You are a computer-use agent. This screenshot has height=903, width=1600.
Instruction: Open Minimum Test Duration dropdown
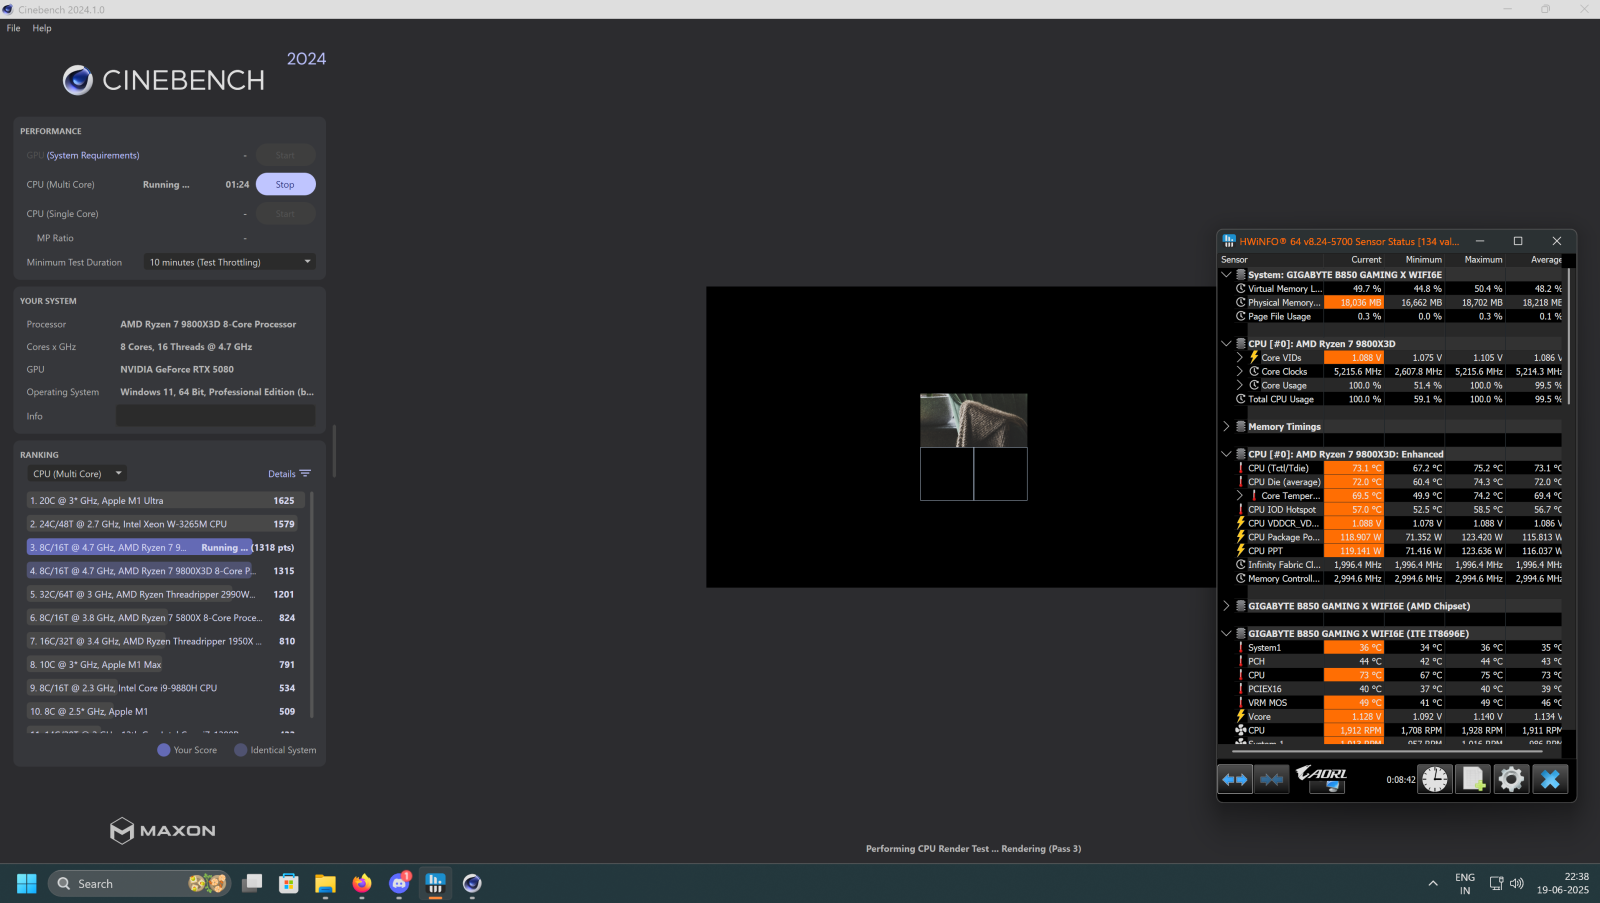tap(230, 262)
